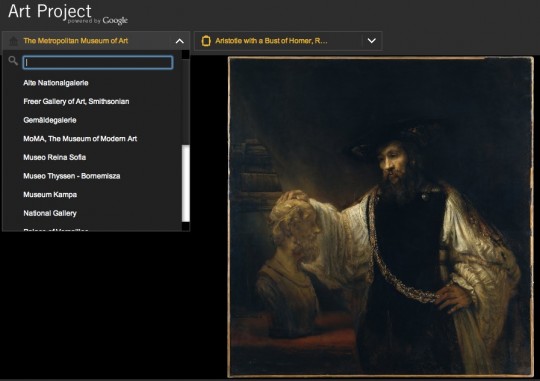540x381 pixels.
Task: Pick MoMA, The Museum of Modern Art
Action: (80, 139)
